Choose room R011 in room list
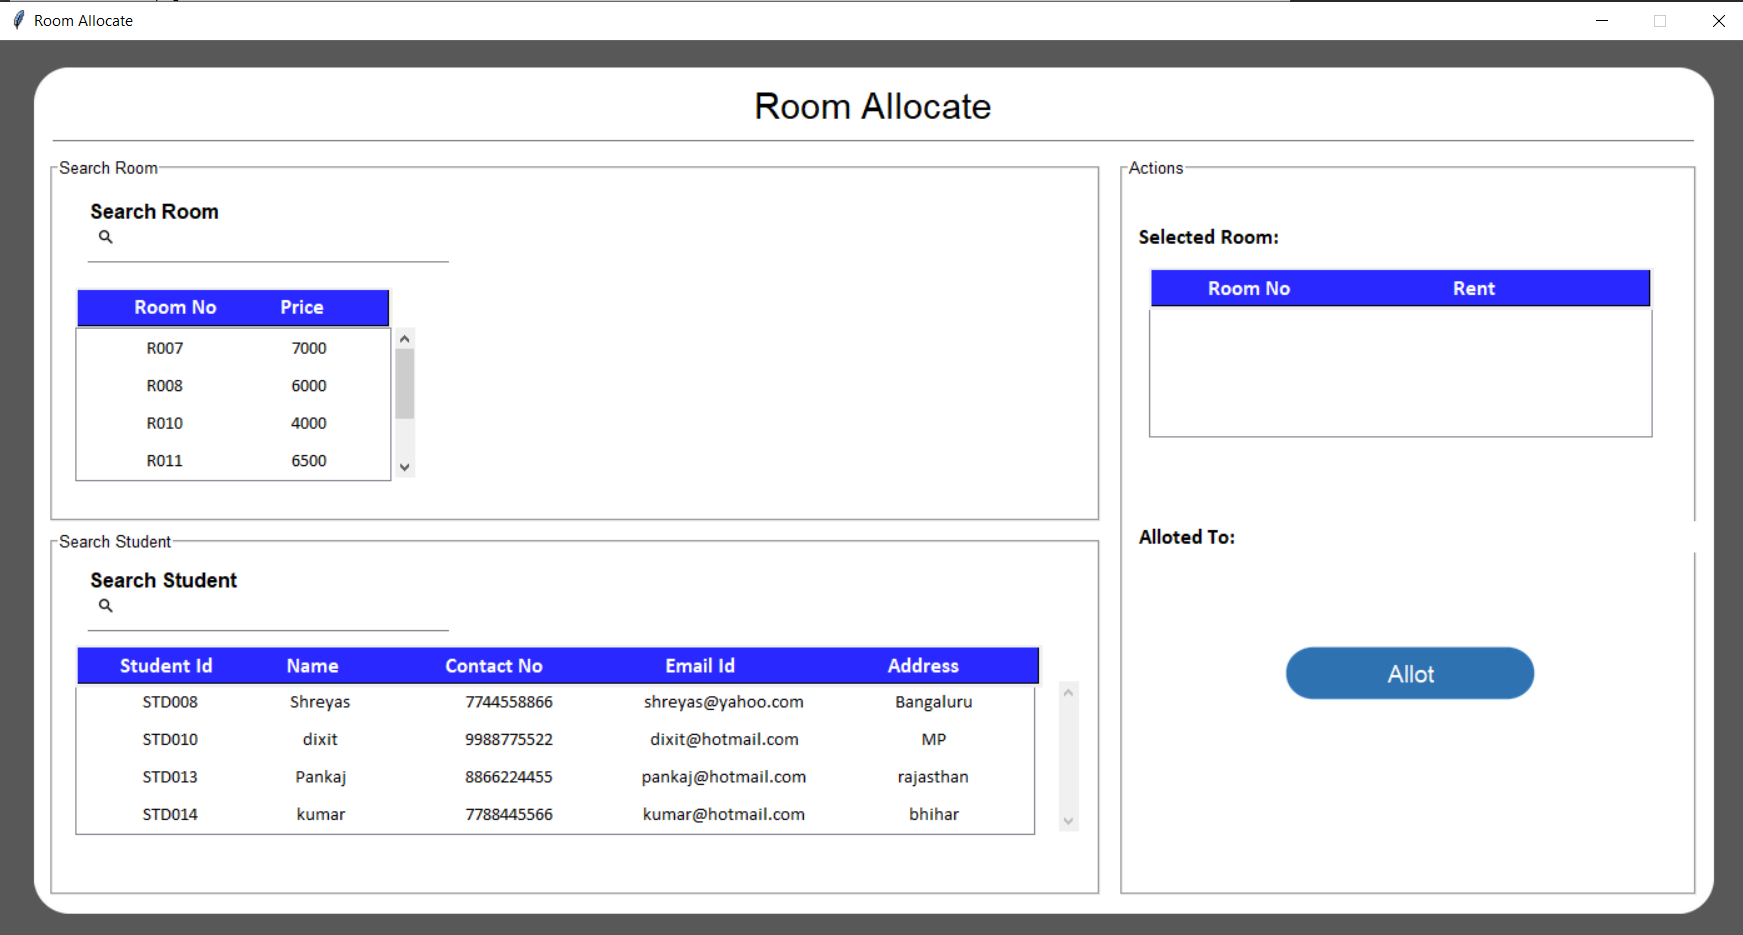This screenshot has width=1743, height=935. click(x=233, y=461)
